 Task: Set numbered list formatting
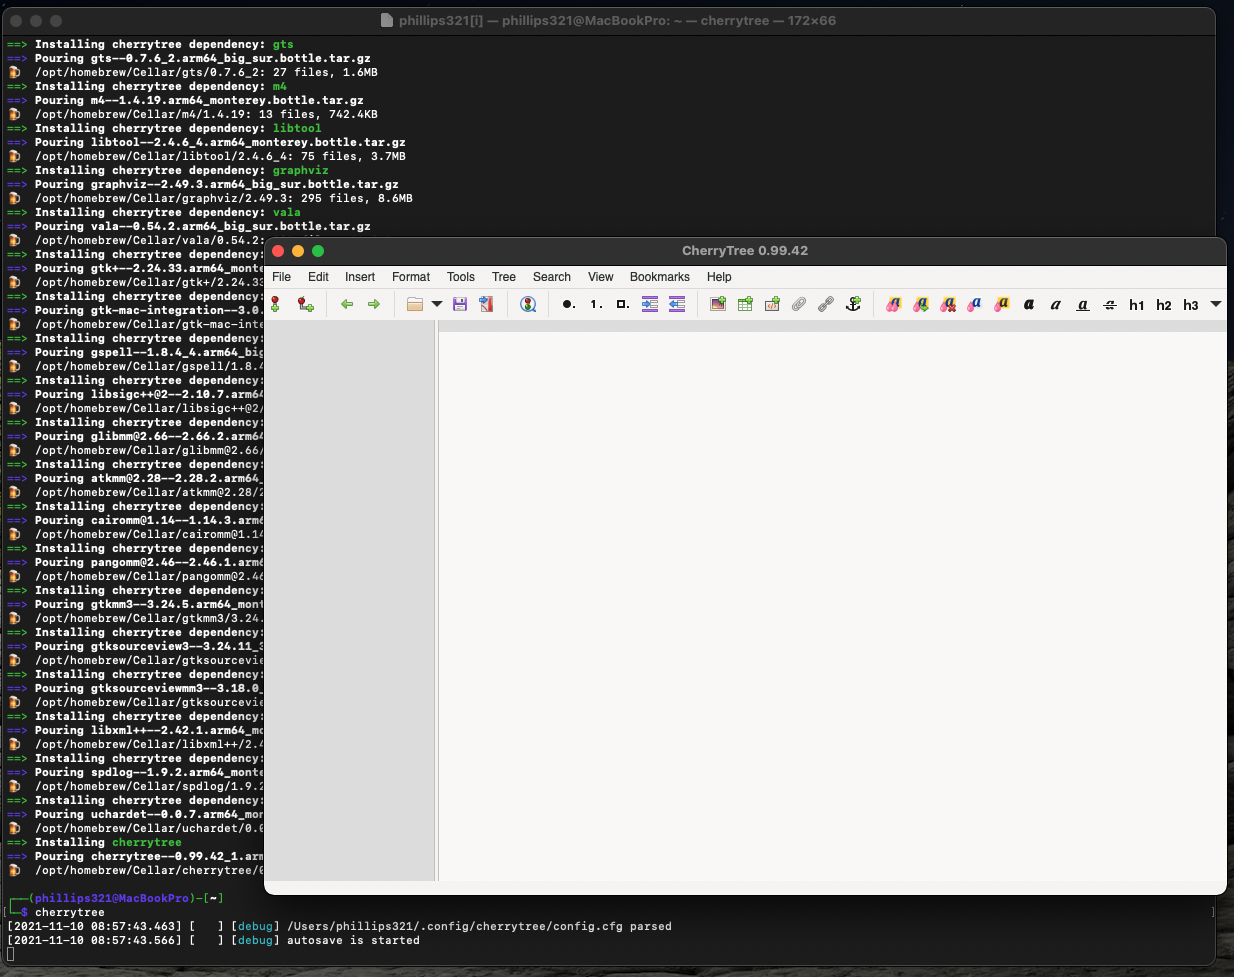tap(596, 304)
